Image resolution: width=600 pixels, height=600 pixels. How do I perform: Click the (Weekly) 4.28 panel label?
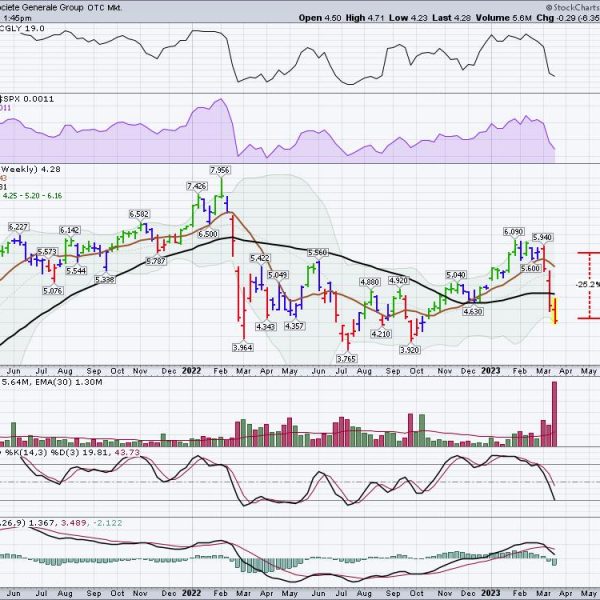[x=30, y=169]
